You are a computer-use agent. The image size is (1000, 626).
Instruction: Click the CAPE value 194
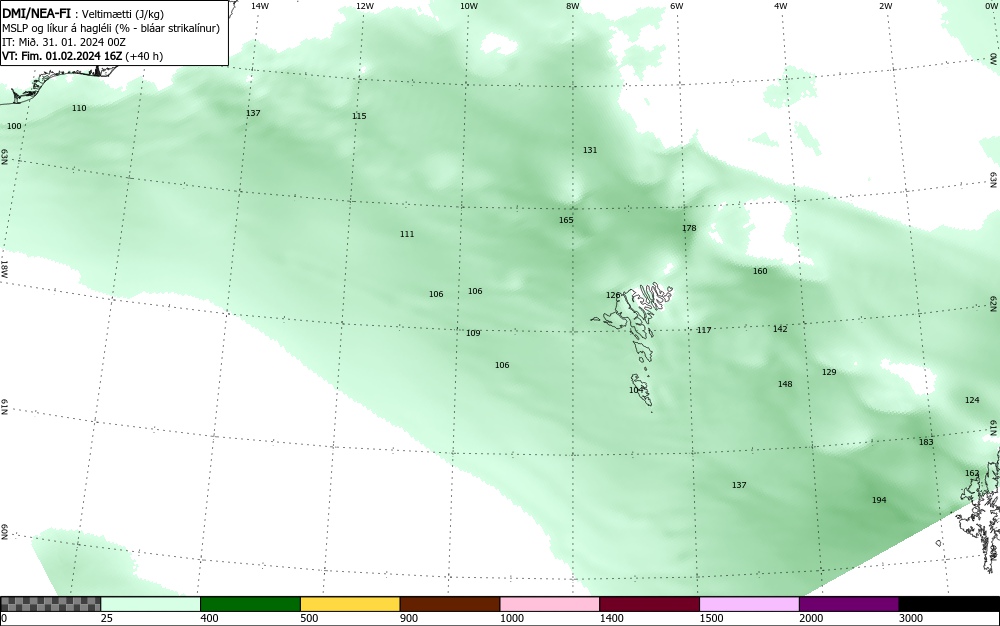879,500
